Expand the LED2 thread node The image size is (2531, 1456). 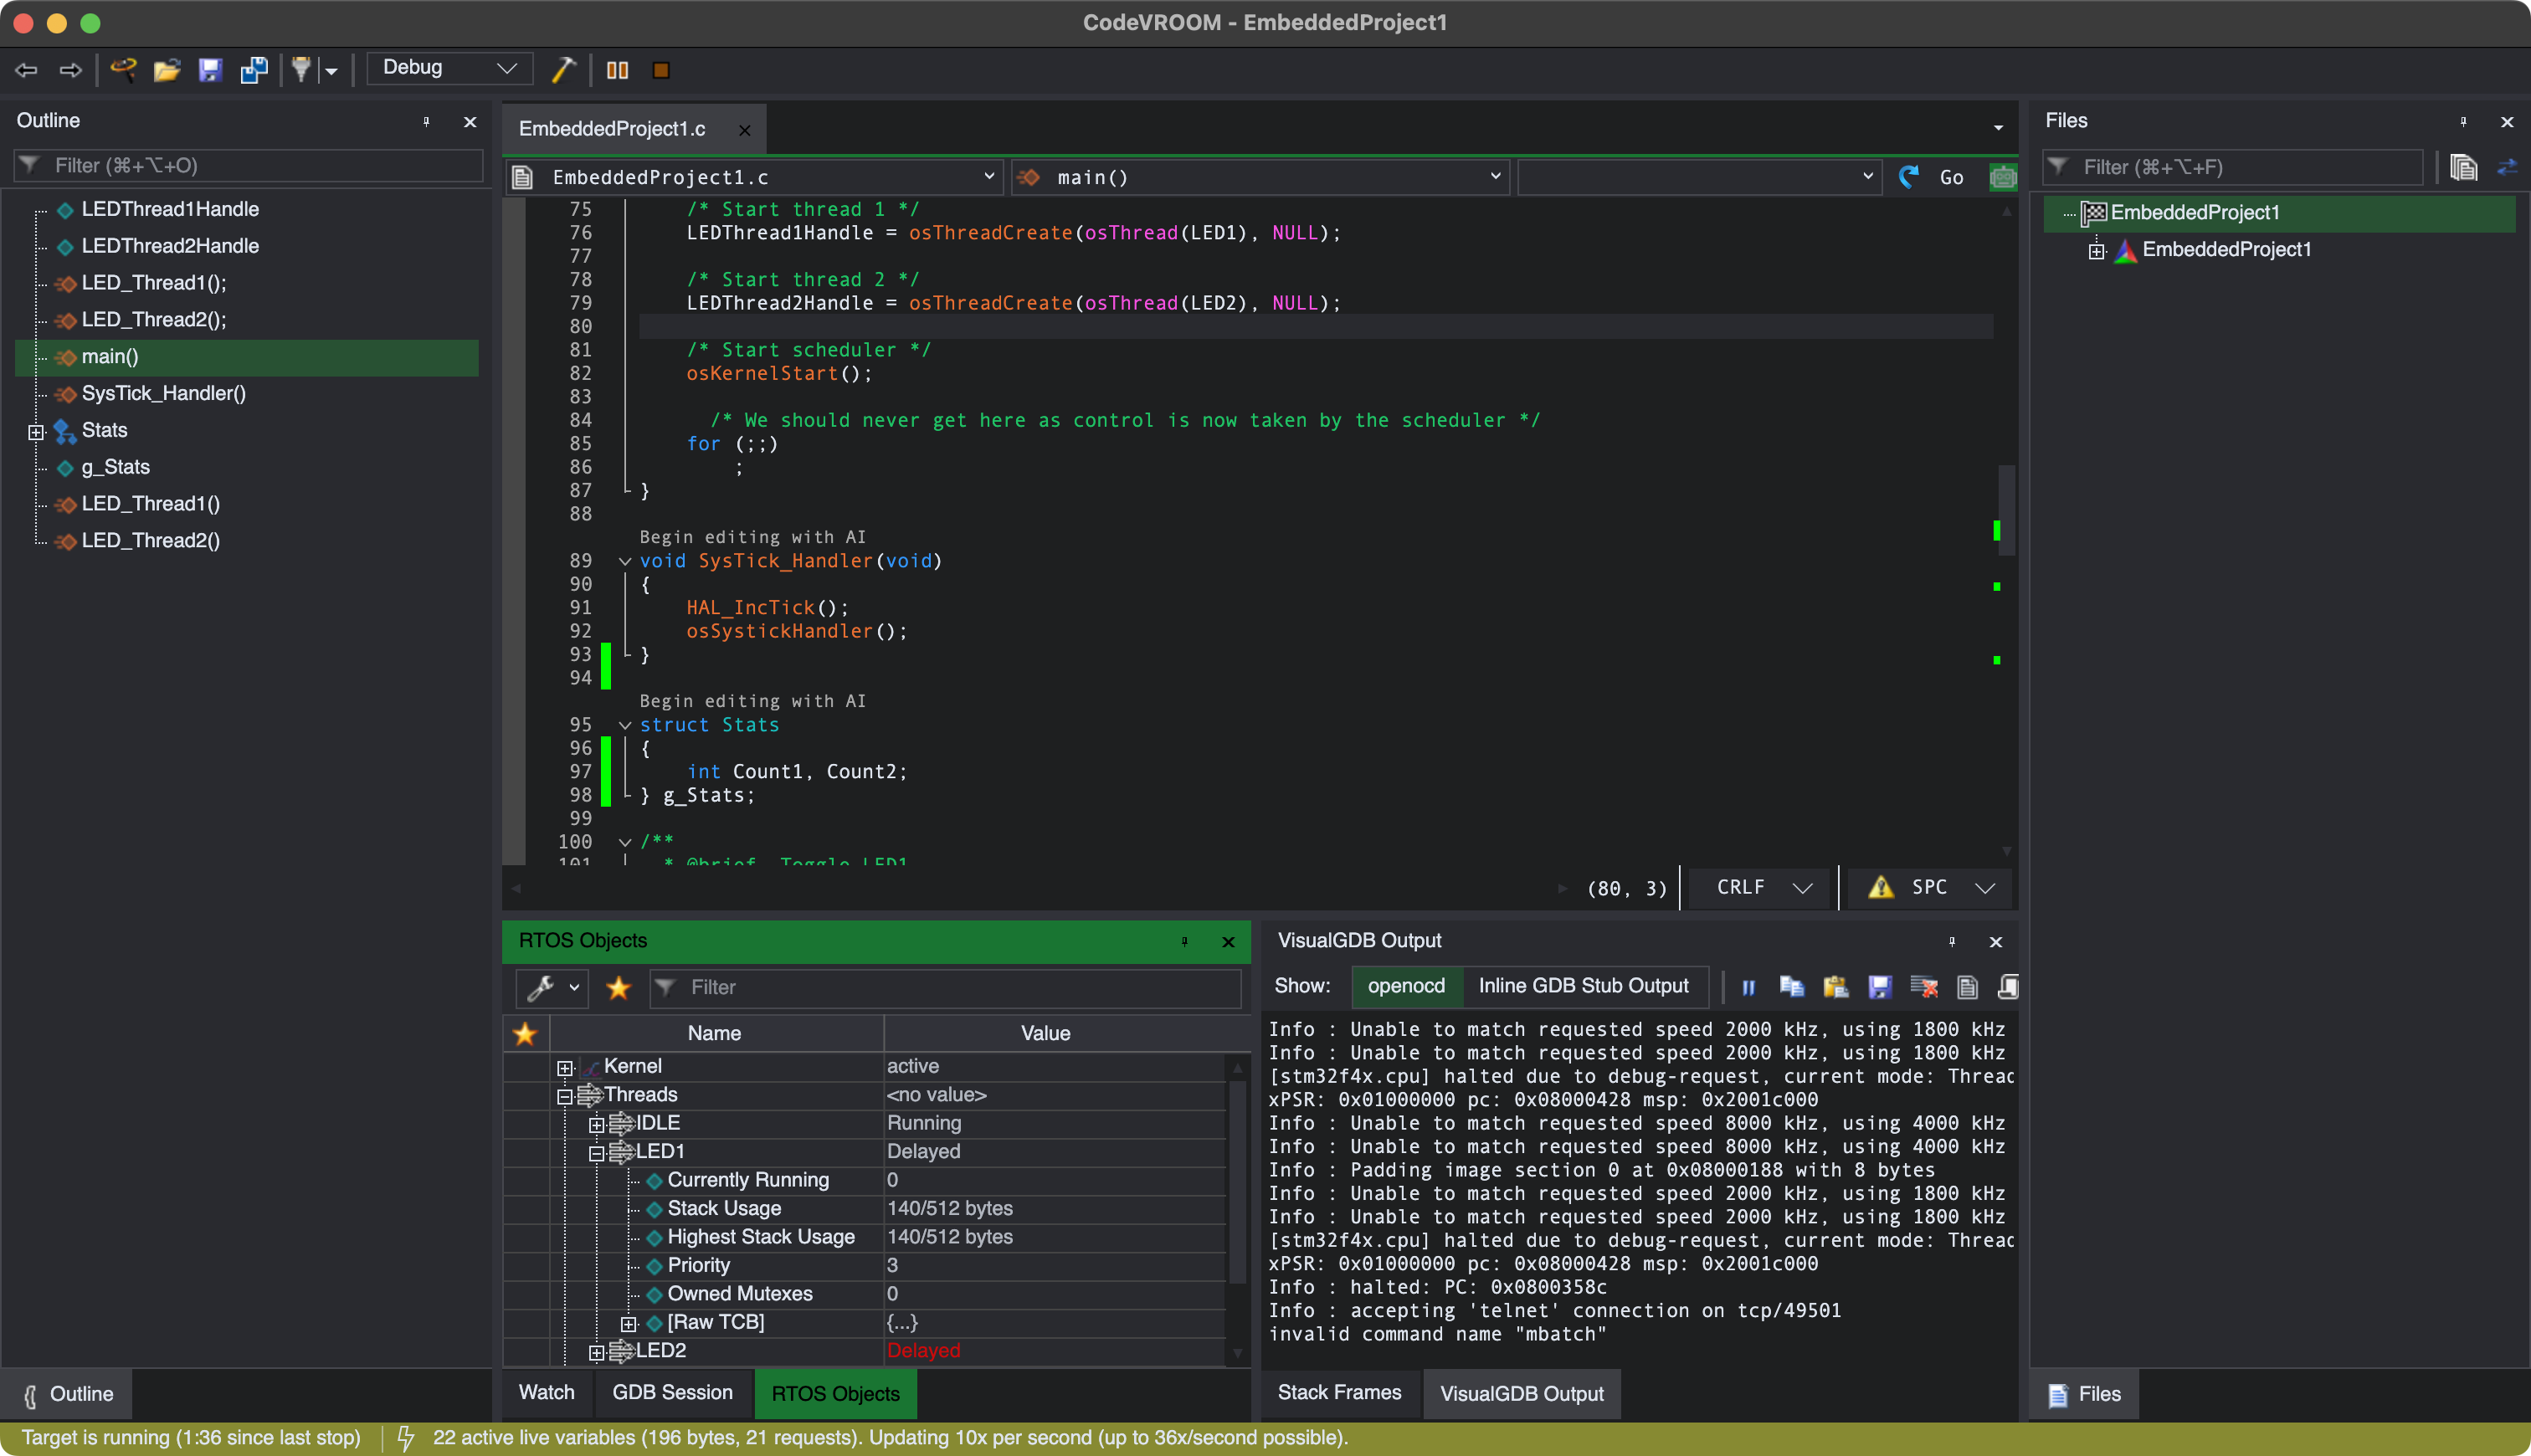coord(596,1351)
